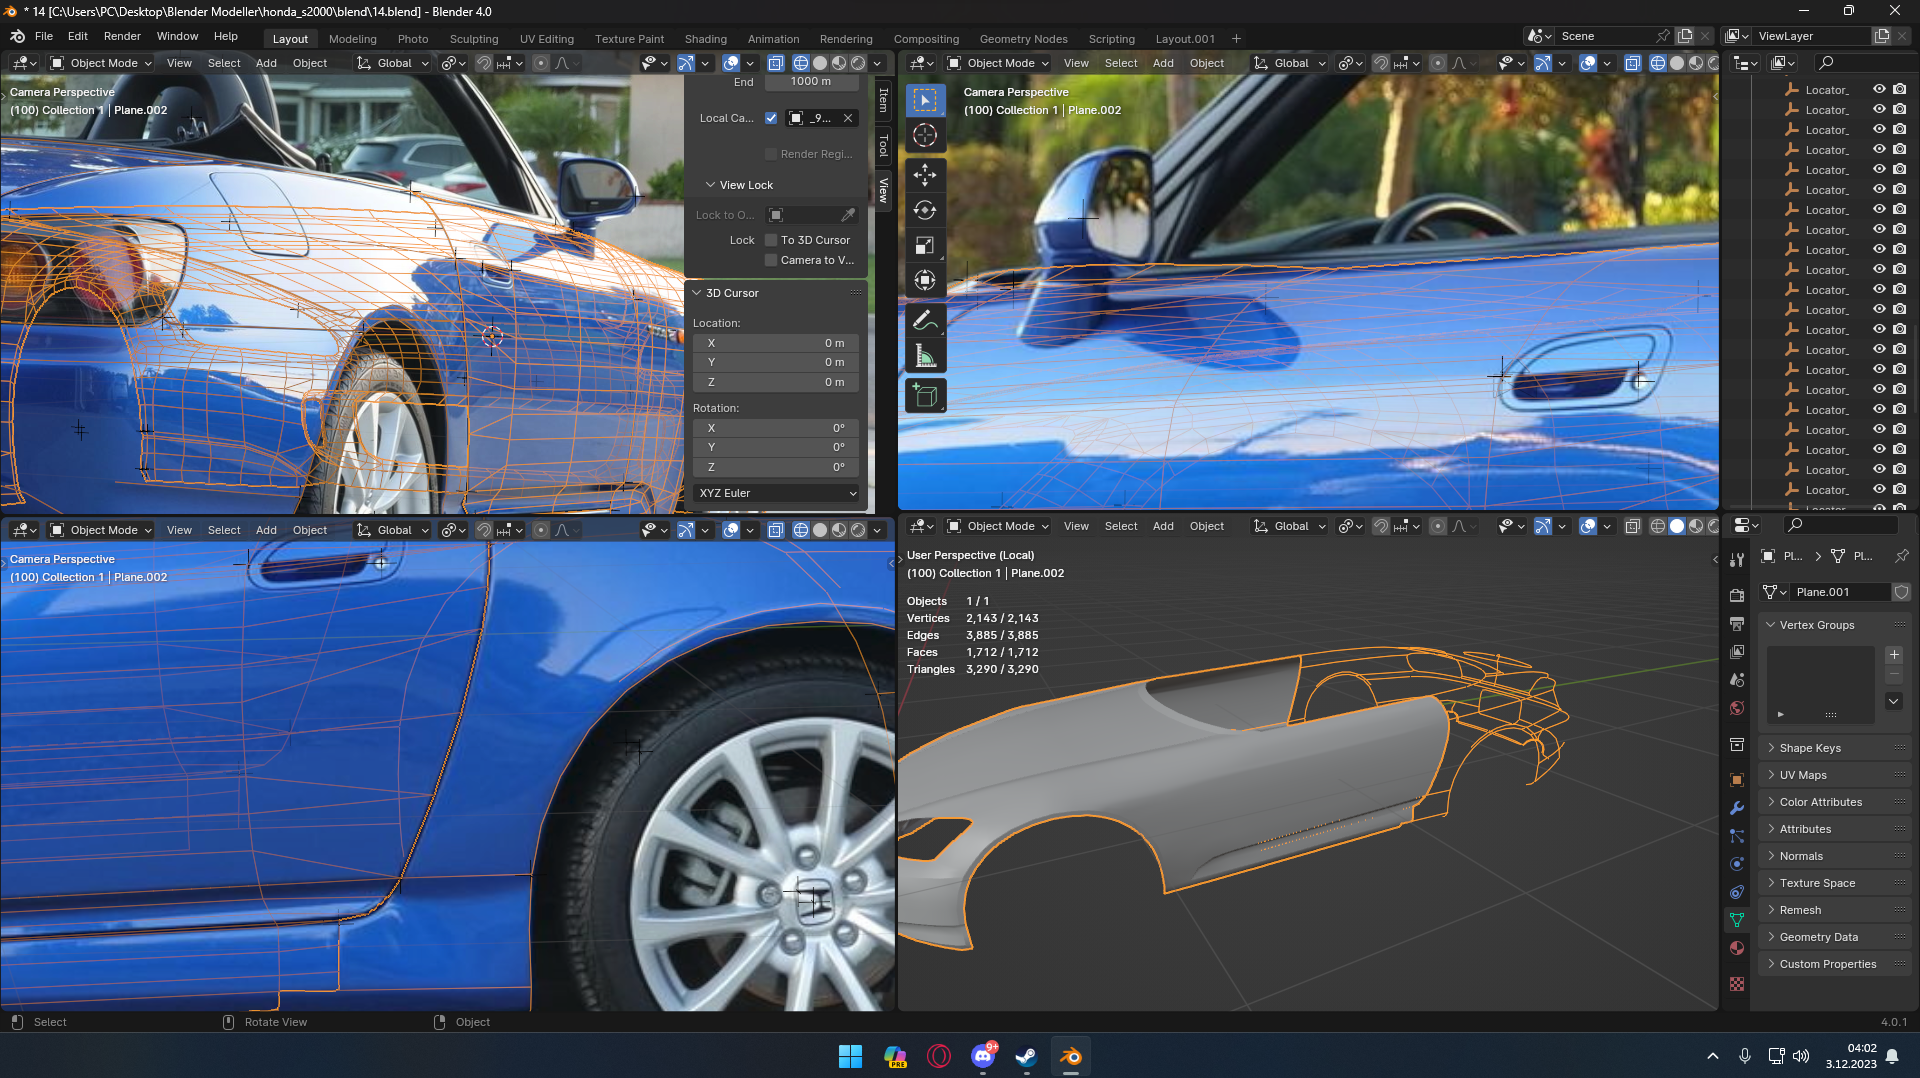The height and width of the screenshot is (1078, 1920).
Task: Select the Select Box tool in top-right viewport
Action: click(x=925, y=100)
